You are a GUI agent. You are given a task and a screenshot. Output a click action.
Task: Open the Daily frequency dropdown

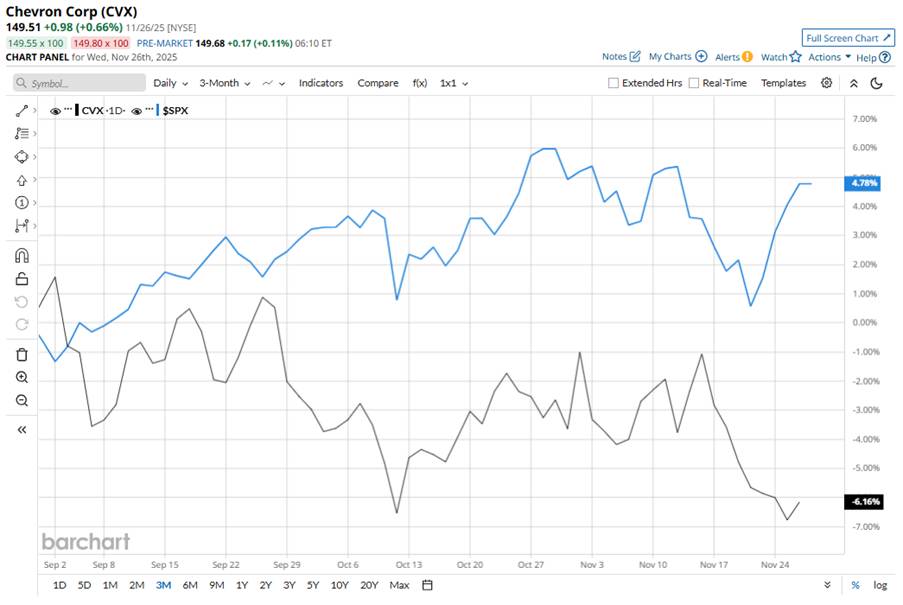tap(169, 83)
